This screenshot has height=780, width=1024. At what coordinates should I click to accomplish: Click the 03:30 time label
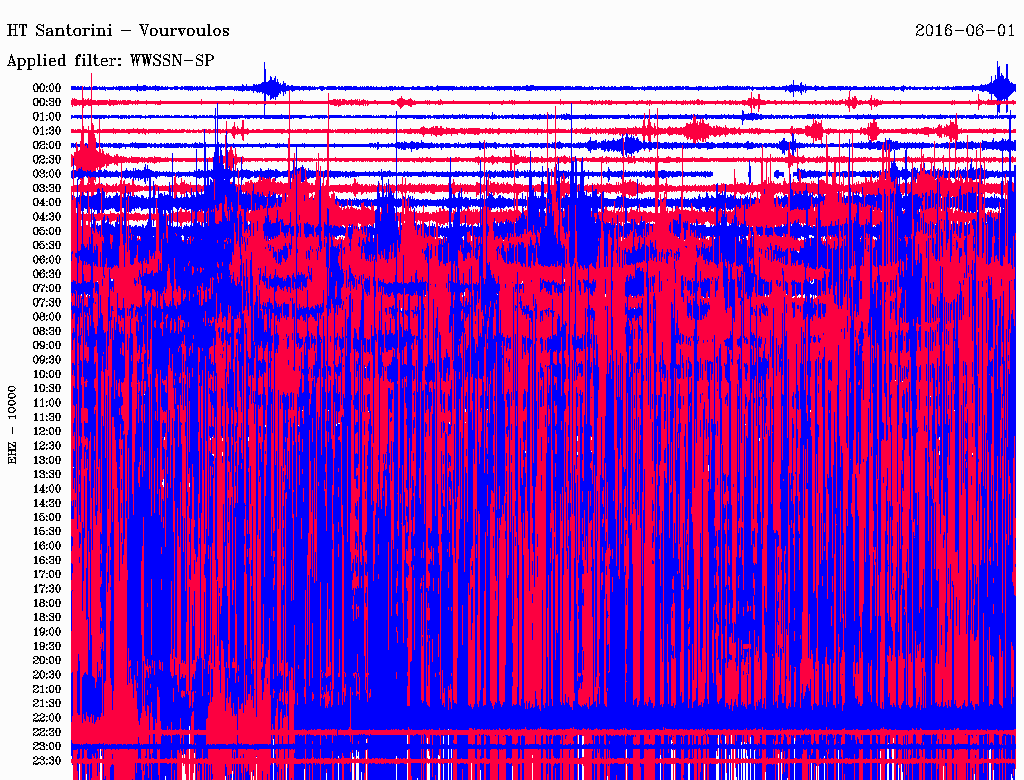click(x=47, y=188)
